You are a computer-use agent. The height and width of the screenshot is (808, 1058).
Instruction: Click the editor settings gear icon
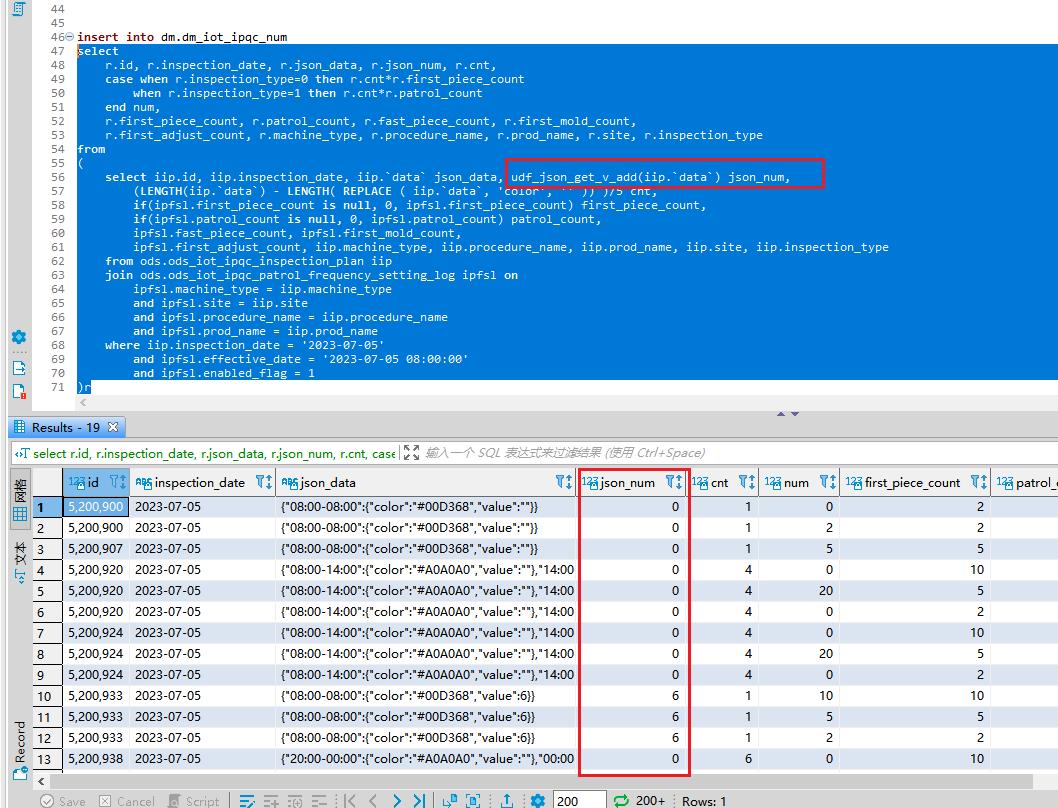(x=18, y=338)
